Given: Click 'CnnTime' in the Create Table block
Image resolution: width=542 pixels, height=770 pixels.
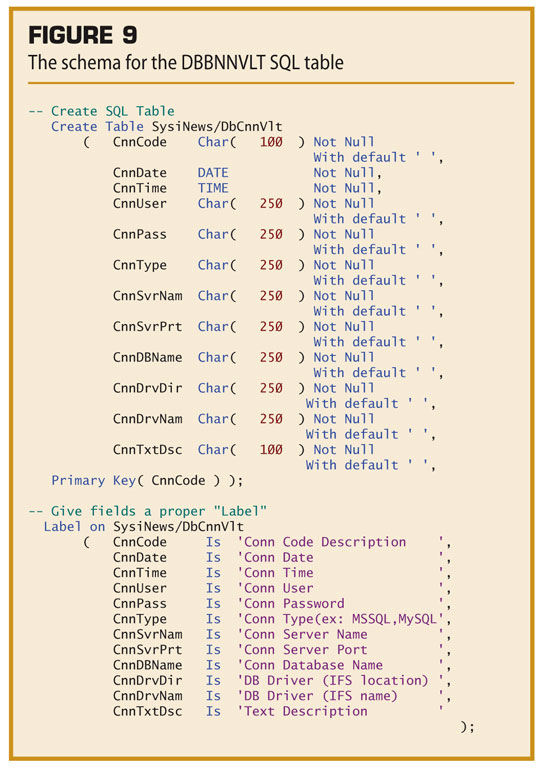Looking at the screenshot, I should click(x=139, y=188).
